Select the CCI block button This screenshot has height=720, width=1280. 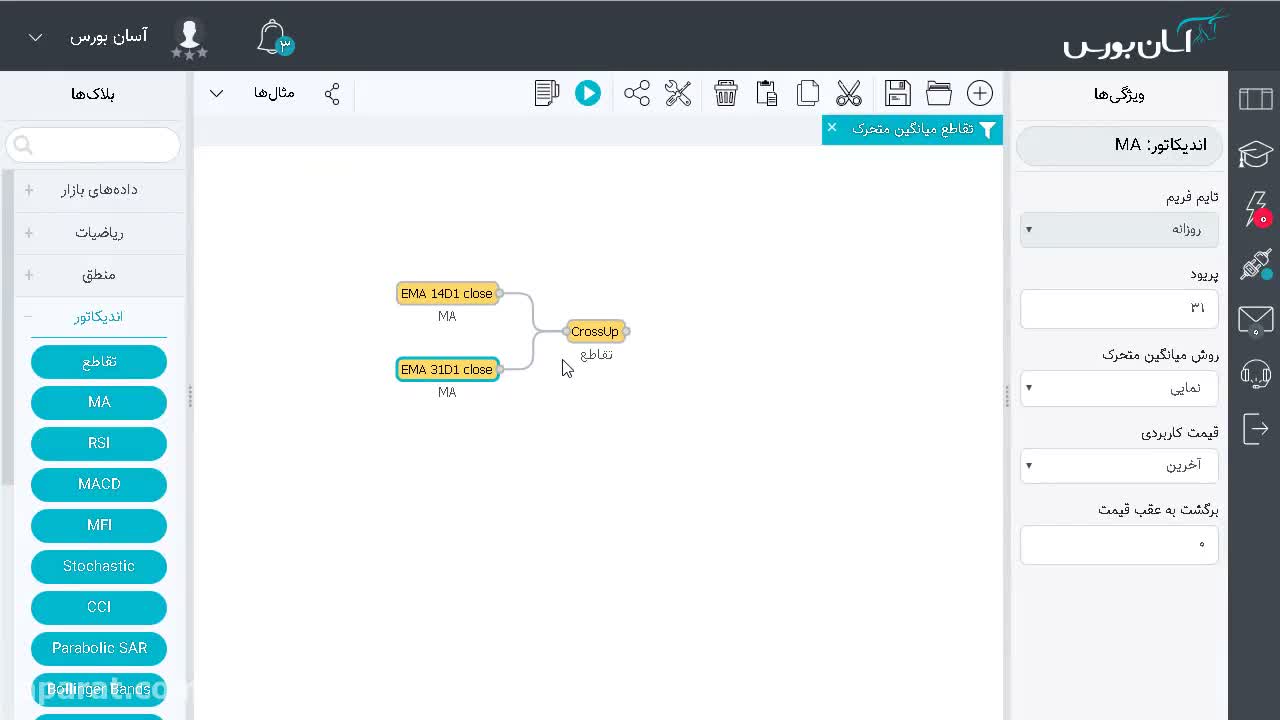coord(99,607)
